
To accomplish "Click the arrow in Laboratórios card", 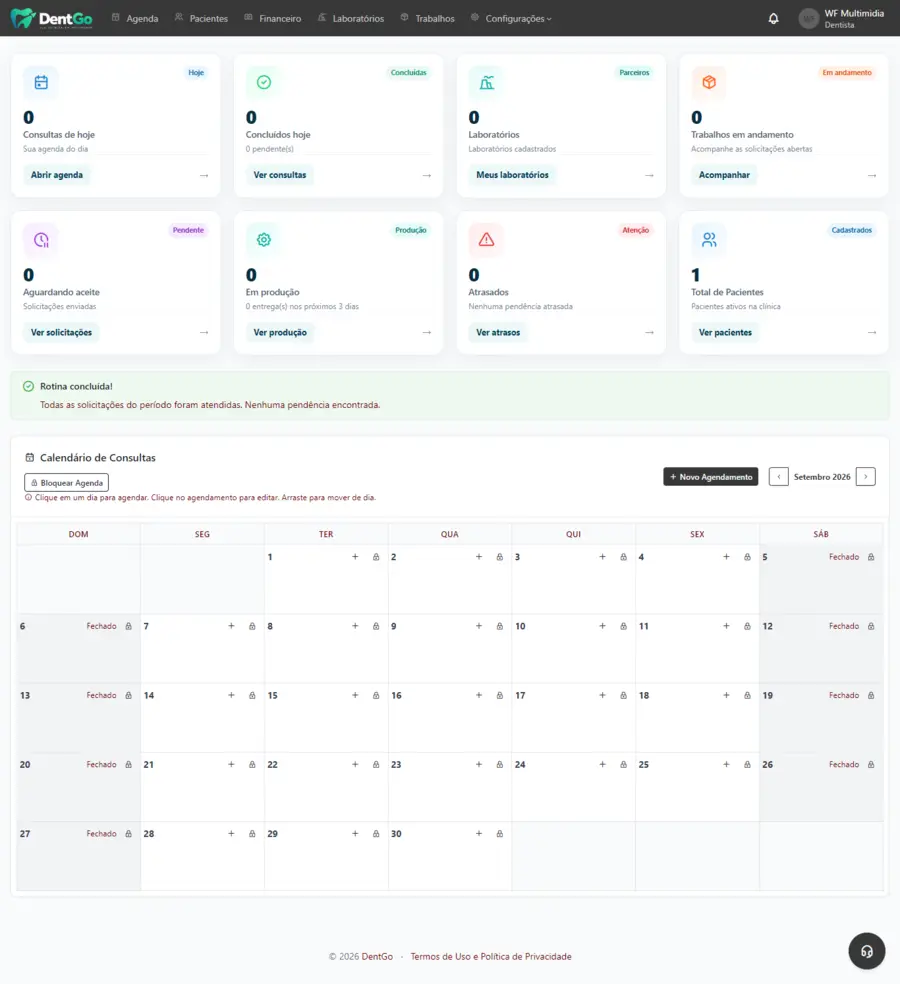I will (x=650, y=175).
